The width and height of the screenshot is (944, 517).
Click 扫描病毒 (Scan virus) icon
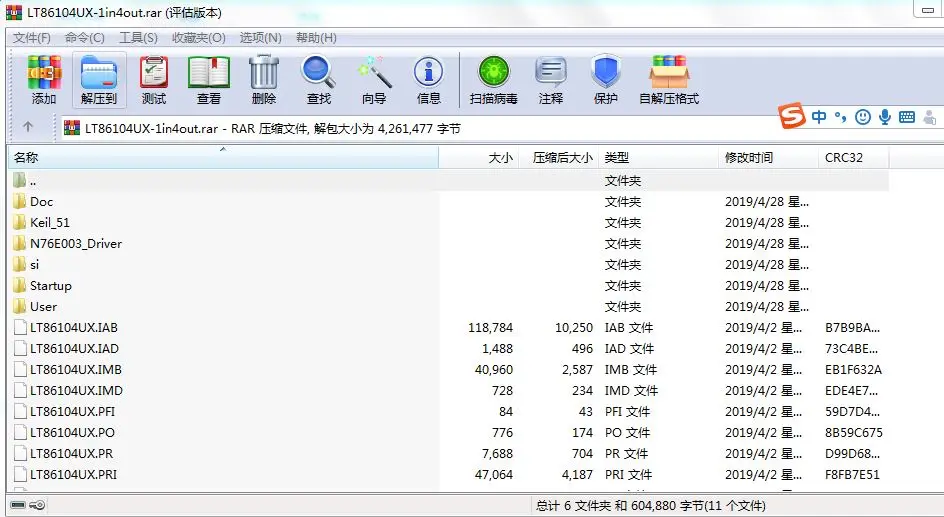(x=494, y=80)
